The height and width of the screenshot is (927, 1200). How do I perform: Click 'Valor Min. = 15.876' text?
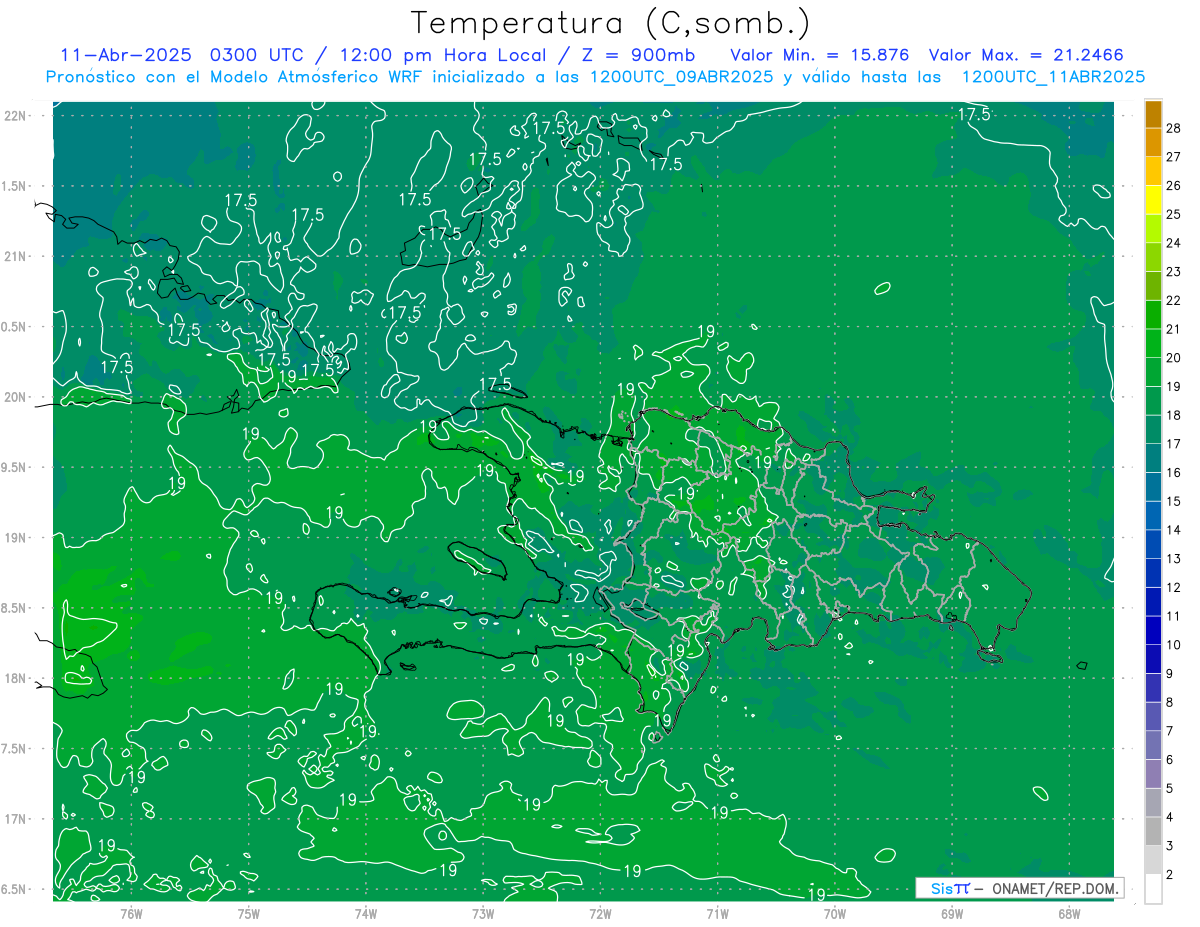pyautogui.click(x=820, y=55)
